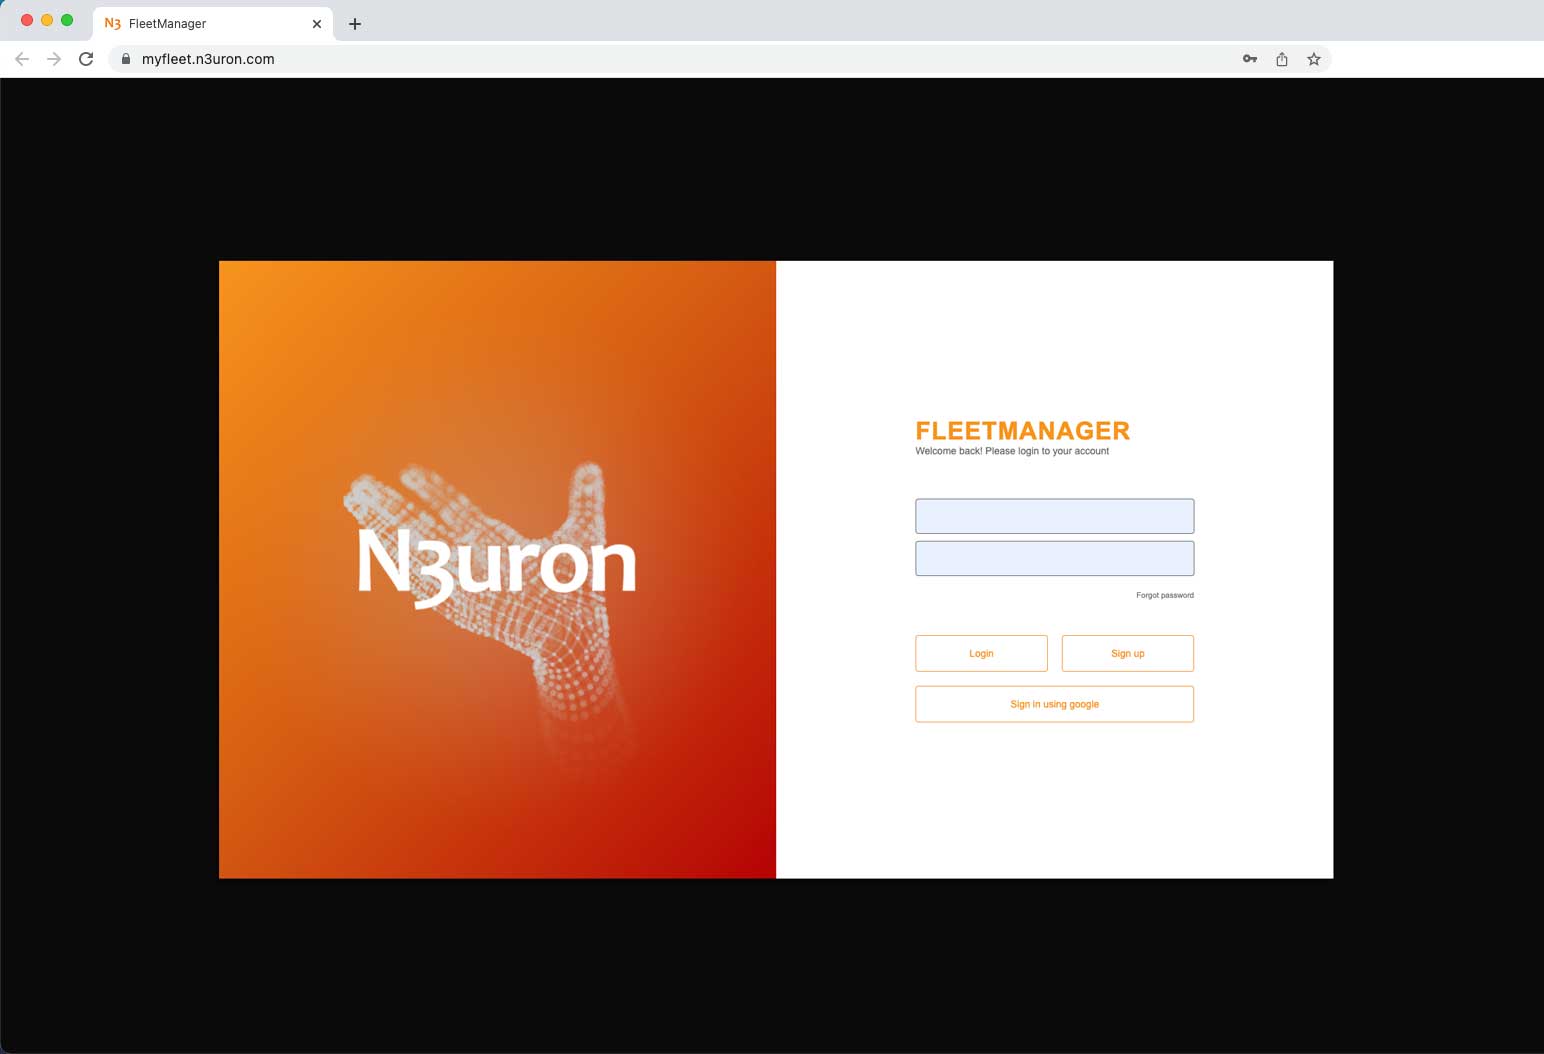1544x1054 pixels.
Task: Click the Sign up button
Action: tap(1127, 653)
